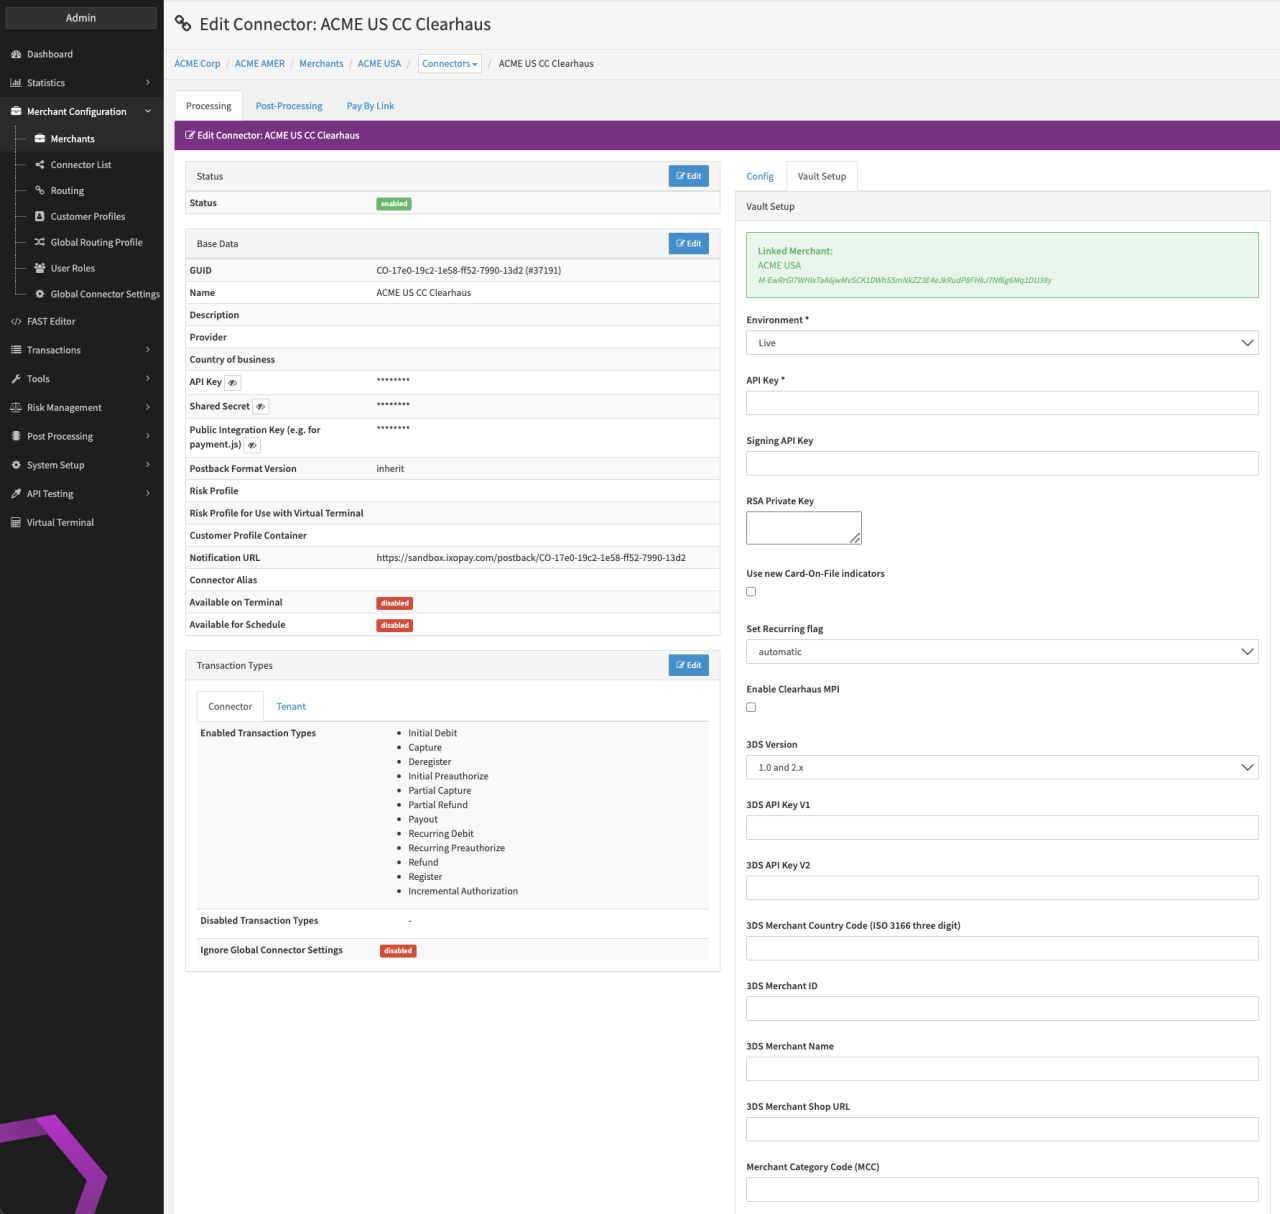
Task: Open the Connectors breadcrumb dropdown
Action: click(x=449, y=64)
